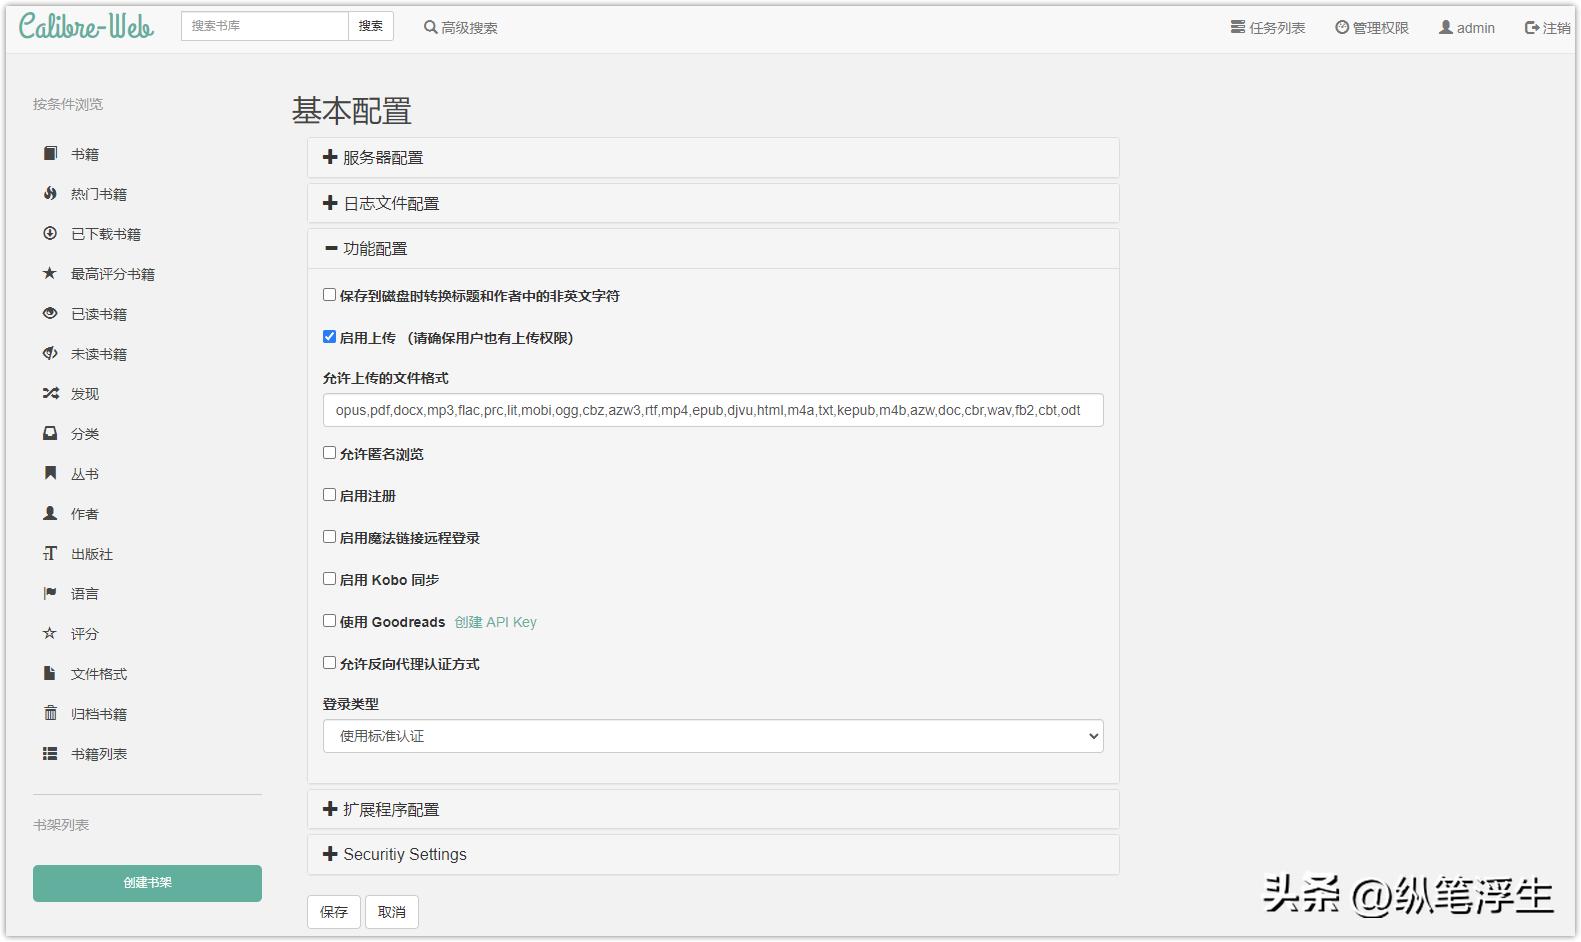Click the magnifier icon for 高级搜索
Screen dimensions: 1581x942
[430, 27]
